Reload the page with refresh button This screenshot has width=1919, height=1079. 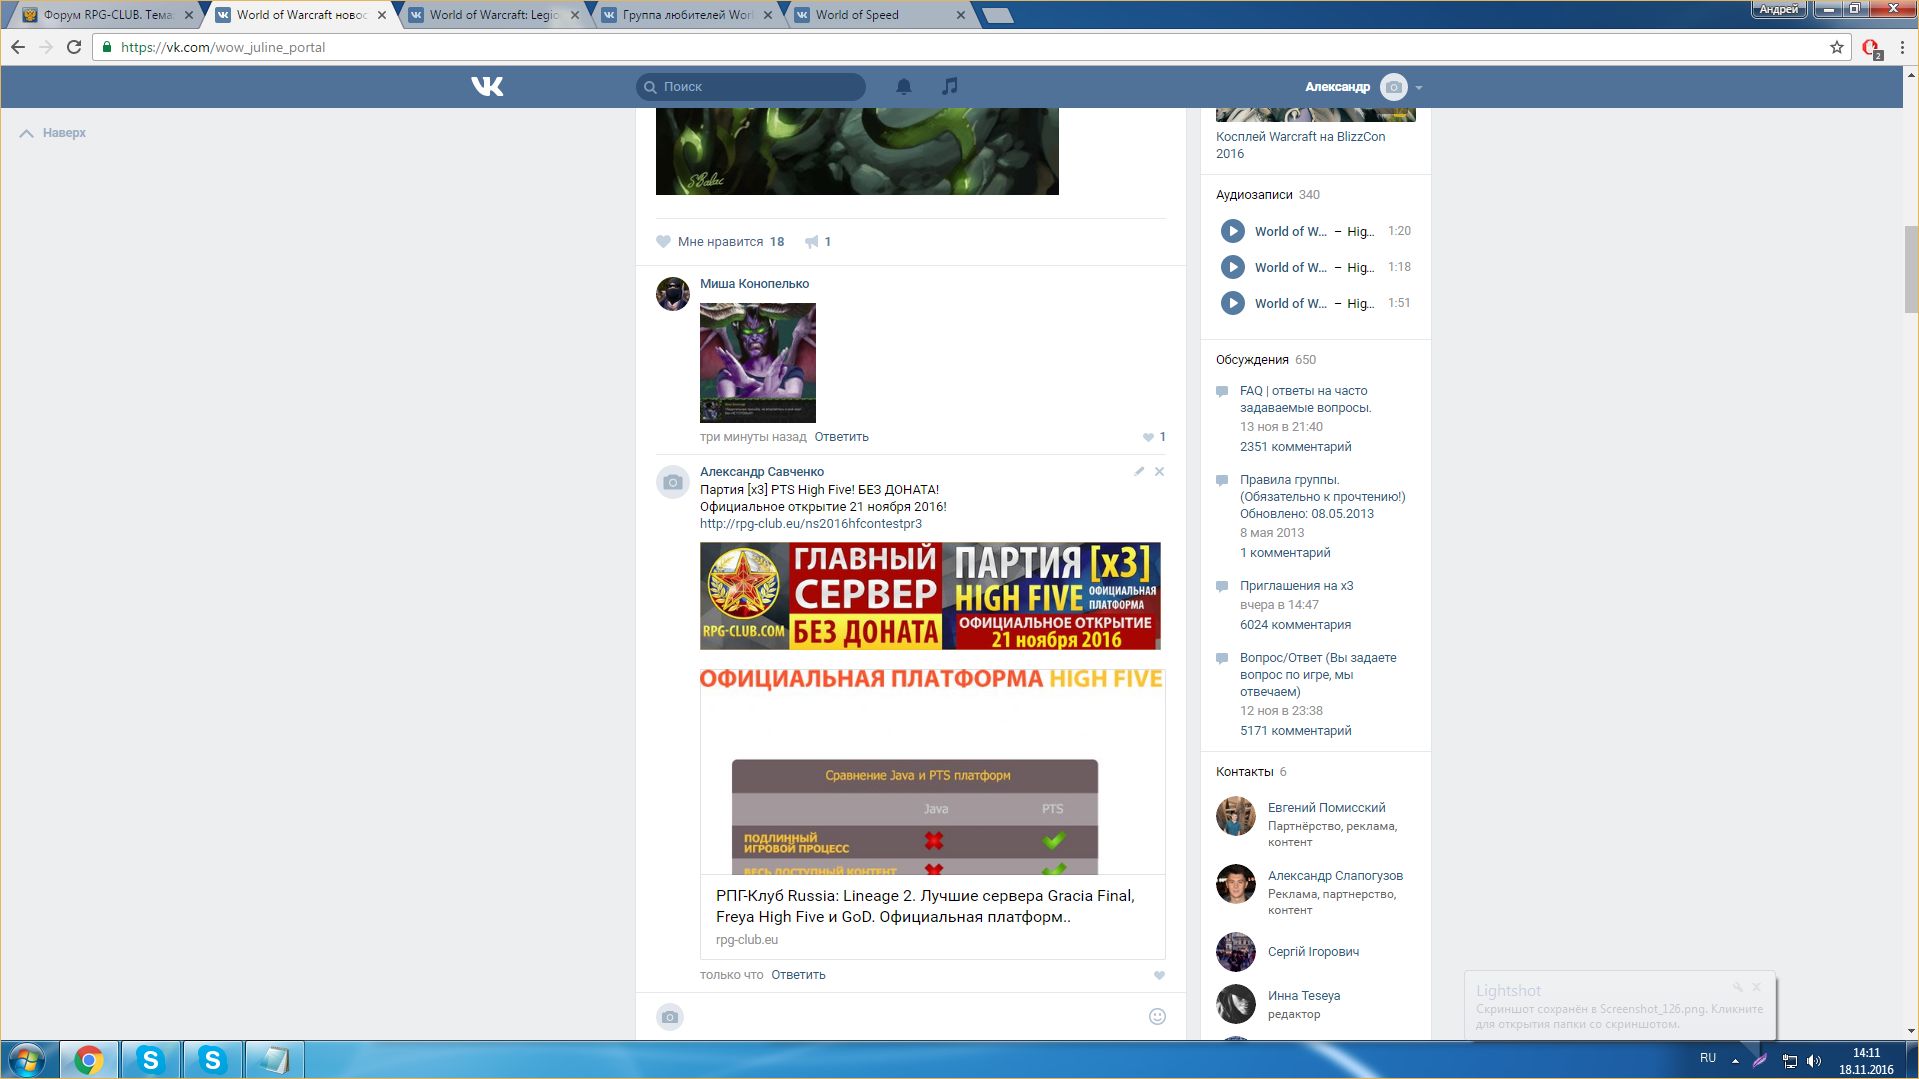tap(74, 47)
